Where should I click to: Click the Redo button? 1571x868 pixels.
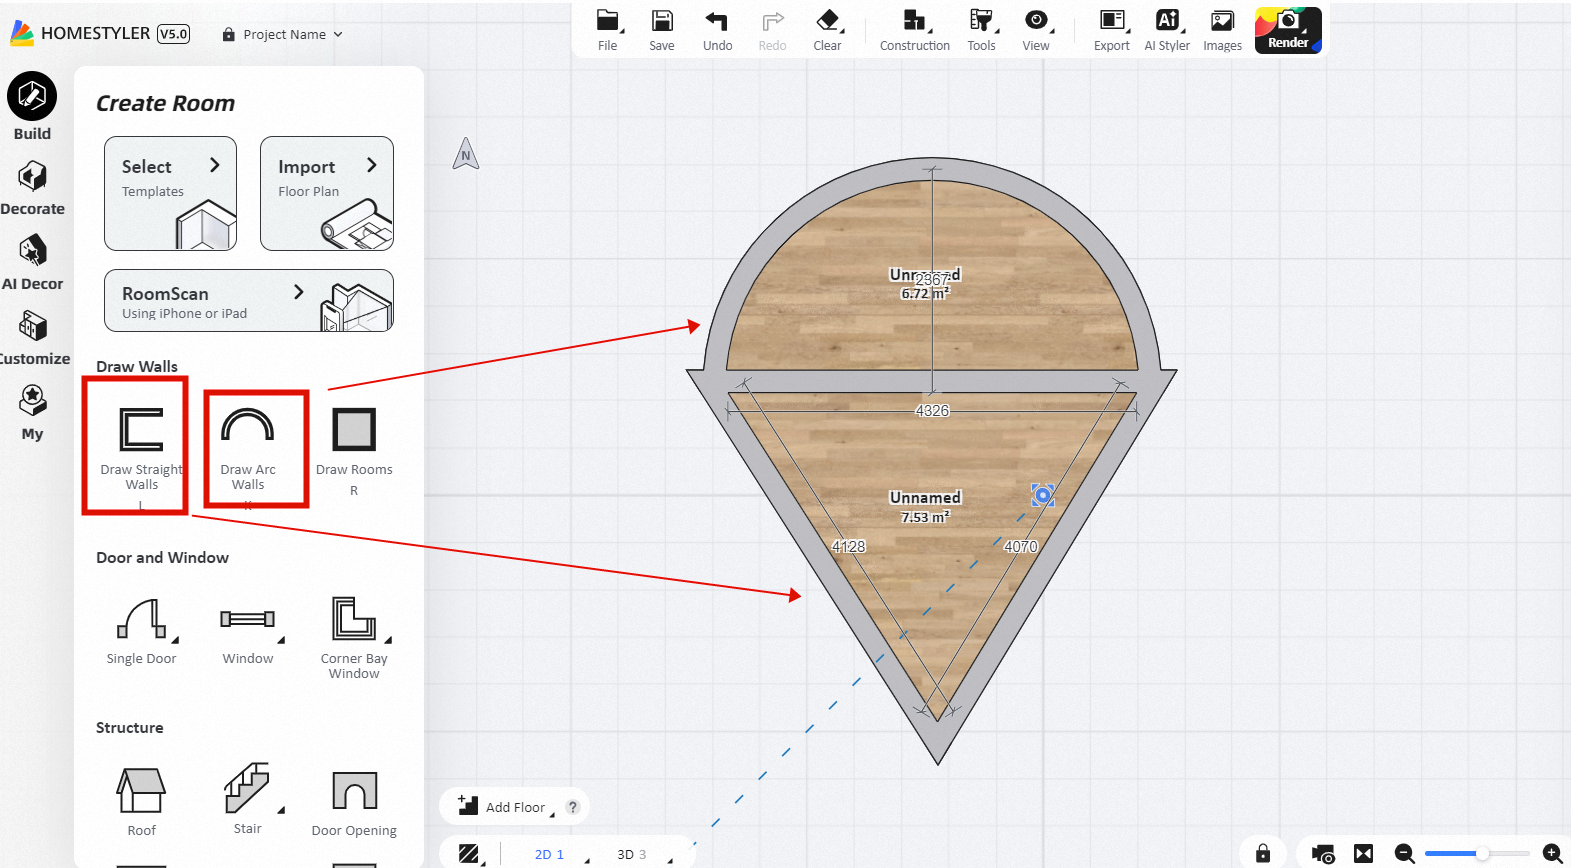[x=772, y=30]
